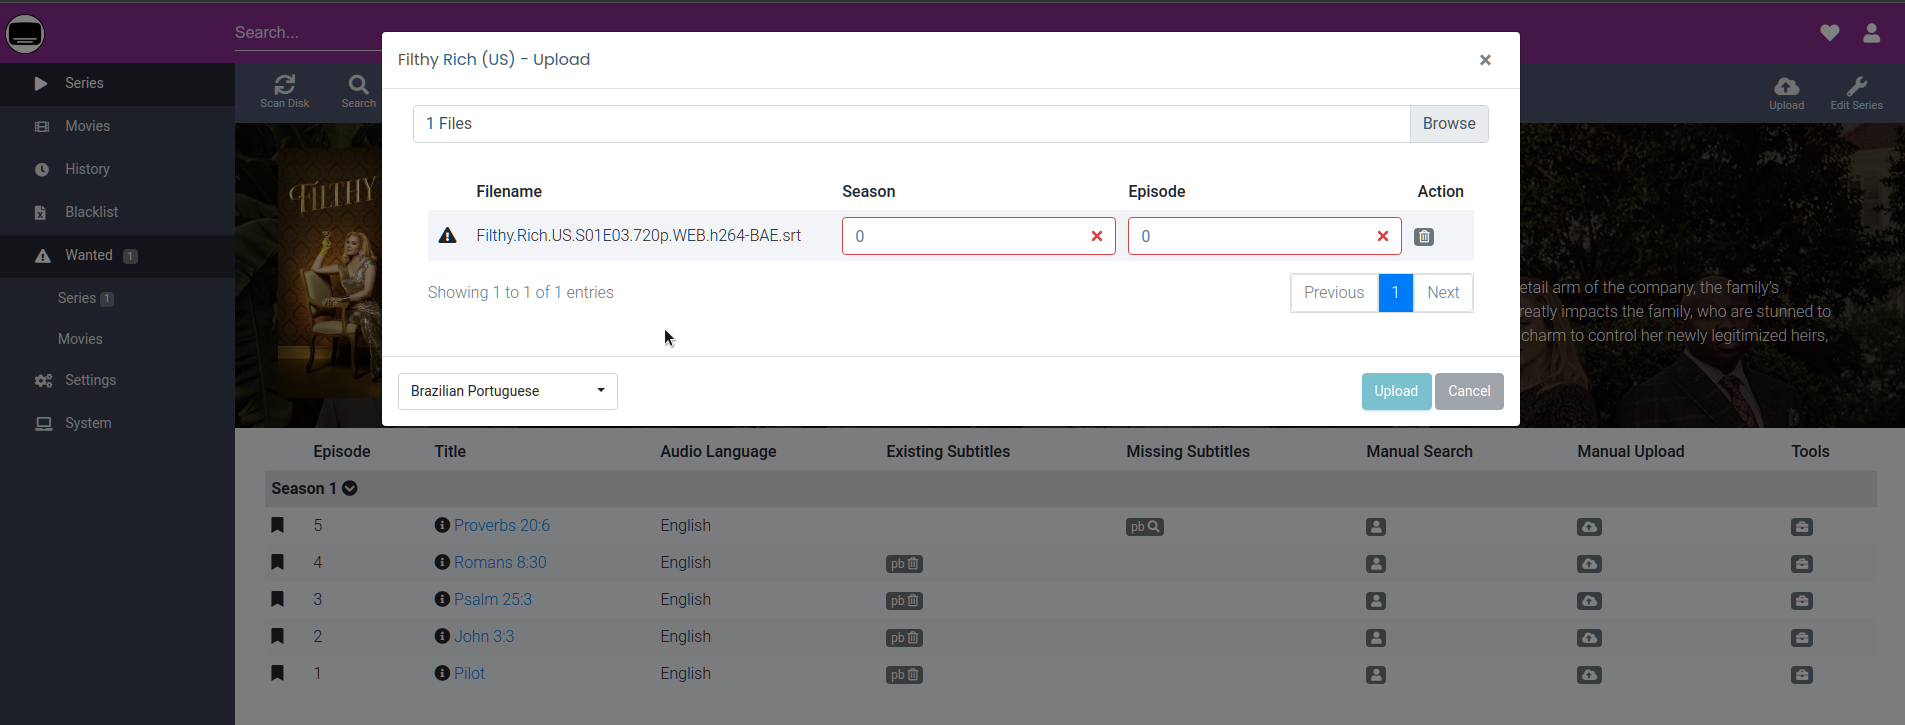This screenshot has height=725, width=1905.
Task: Open History in the sidebar
Action: pos(117,170)
